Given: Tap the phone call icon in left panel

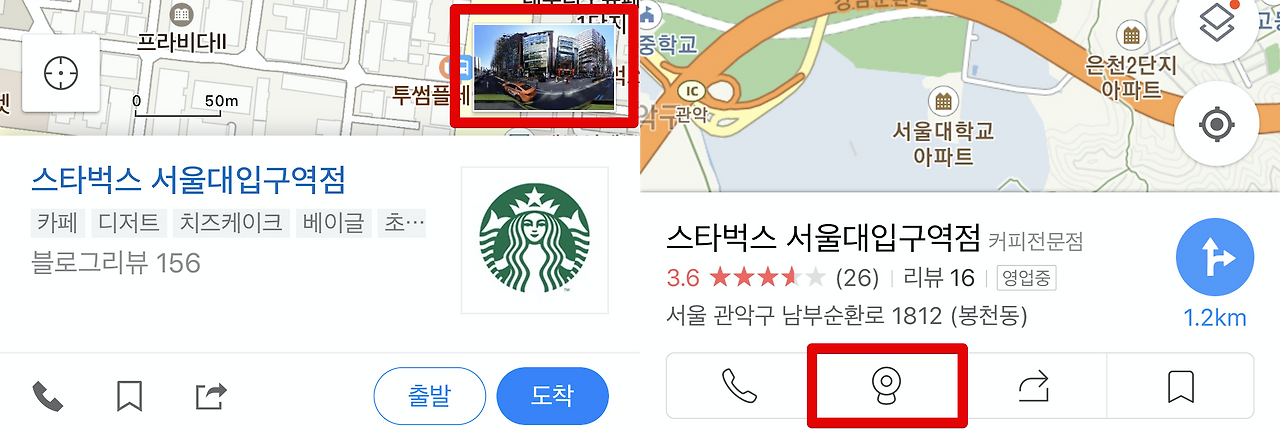Looking at the screenshot, I should coord(48,397).
